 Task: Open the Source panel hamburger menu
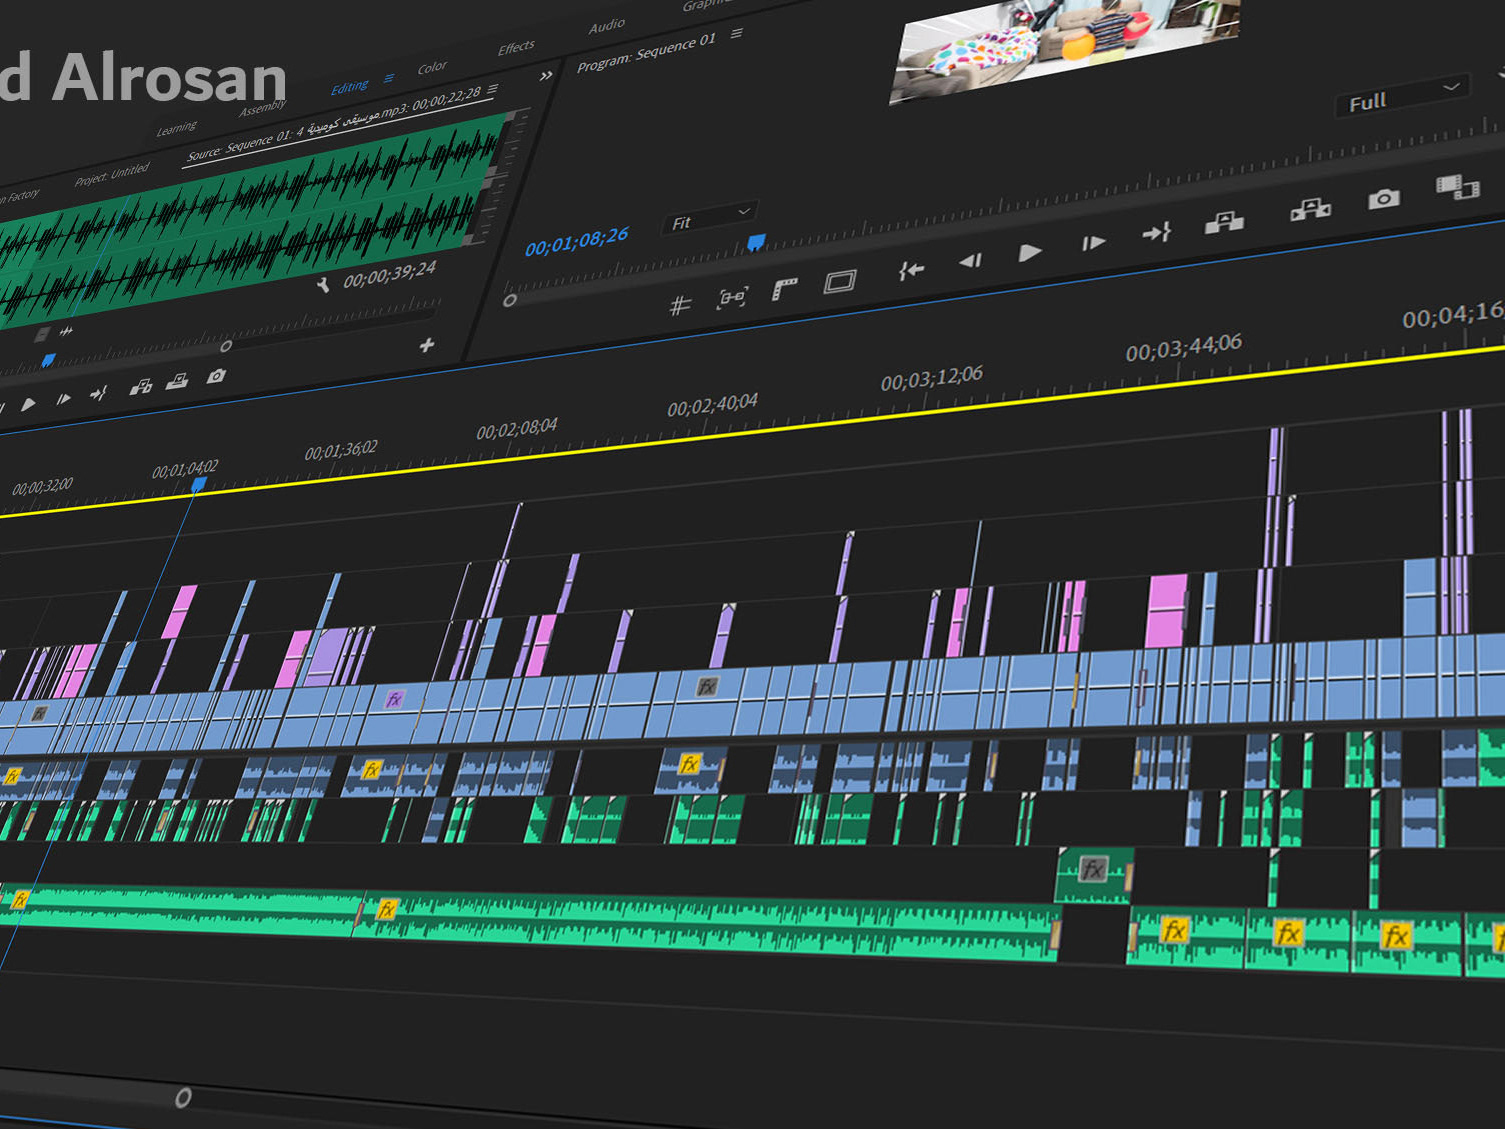click(x=492, y=88)
